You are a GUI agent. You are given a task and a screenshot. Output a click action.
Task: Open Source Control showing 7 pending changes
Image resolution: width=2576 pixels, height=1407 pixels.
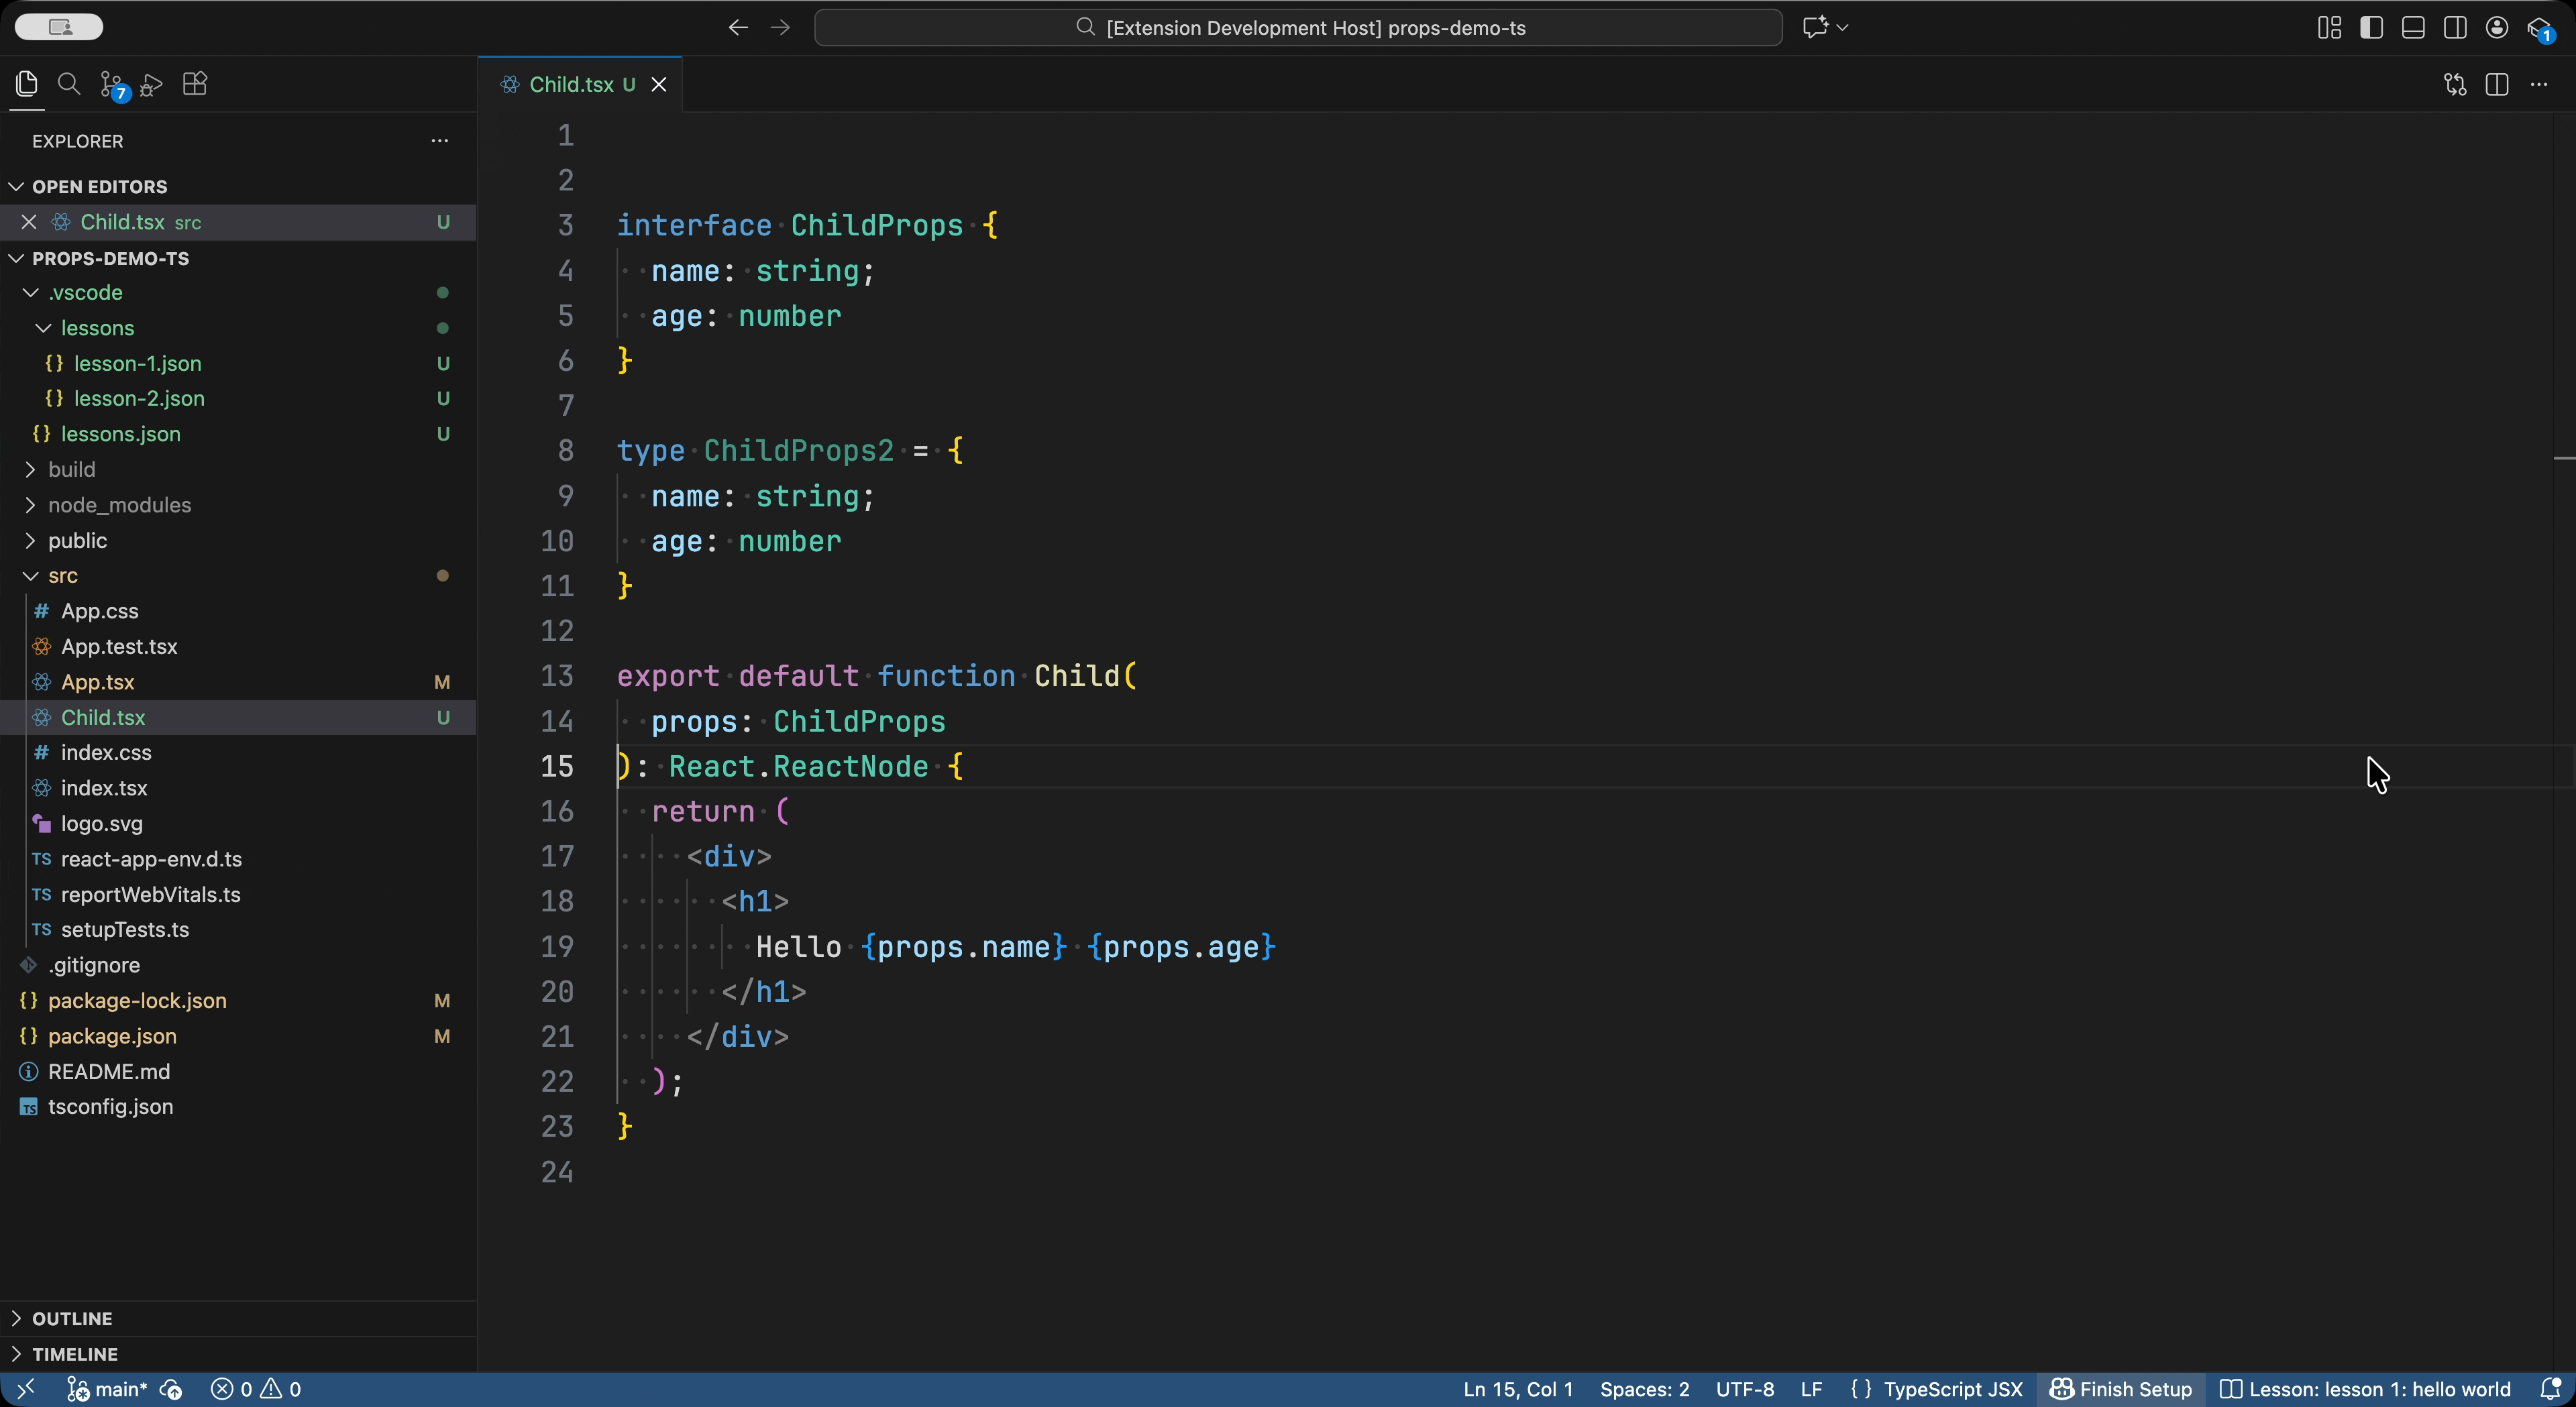111,84
